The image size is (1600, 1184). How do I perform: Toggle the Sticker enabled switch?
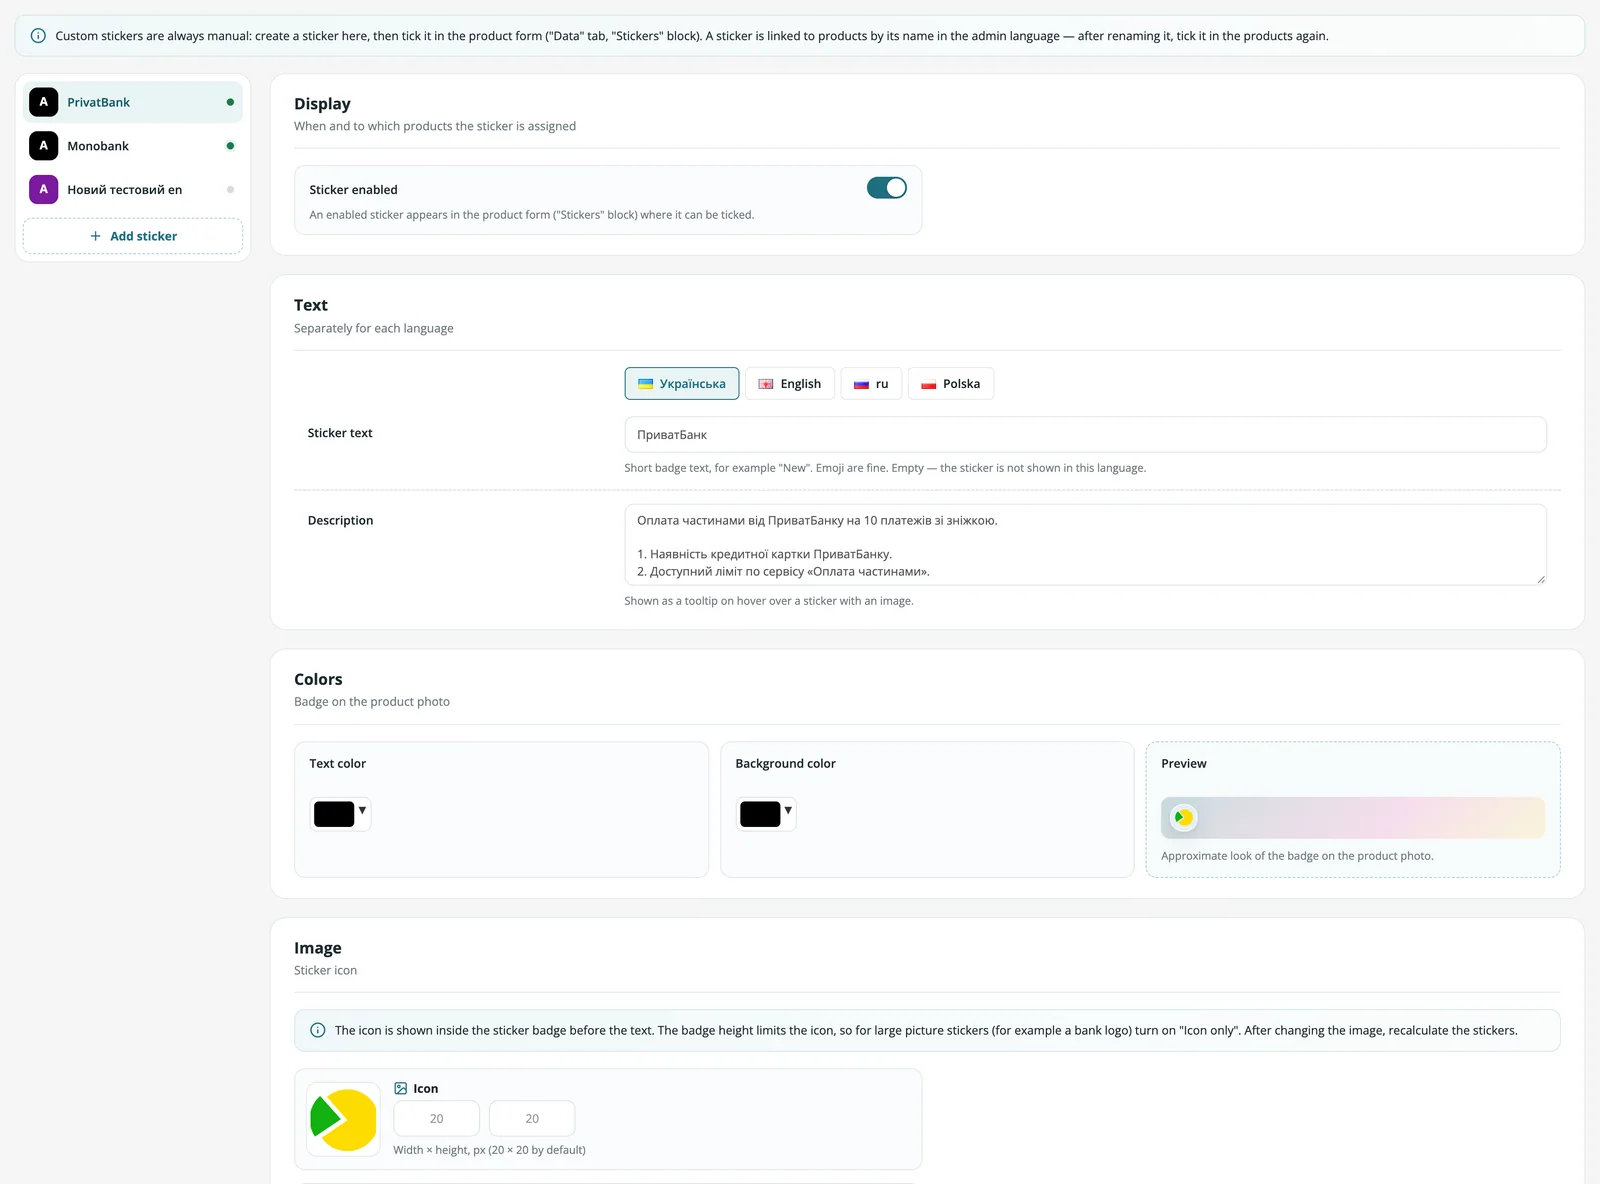[x=886, y=188]
